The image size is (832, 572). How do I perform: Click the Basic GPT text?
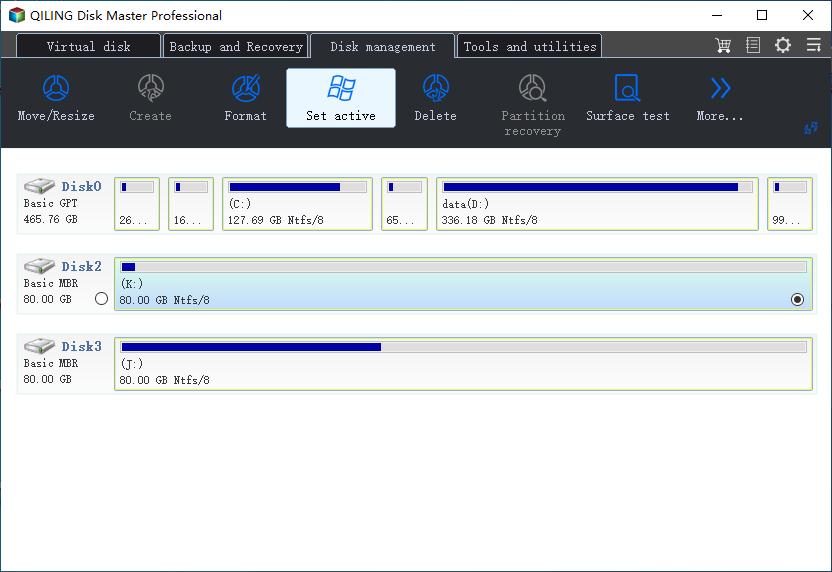(x=50, y=203)
